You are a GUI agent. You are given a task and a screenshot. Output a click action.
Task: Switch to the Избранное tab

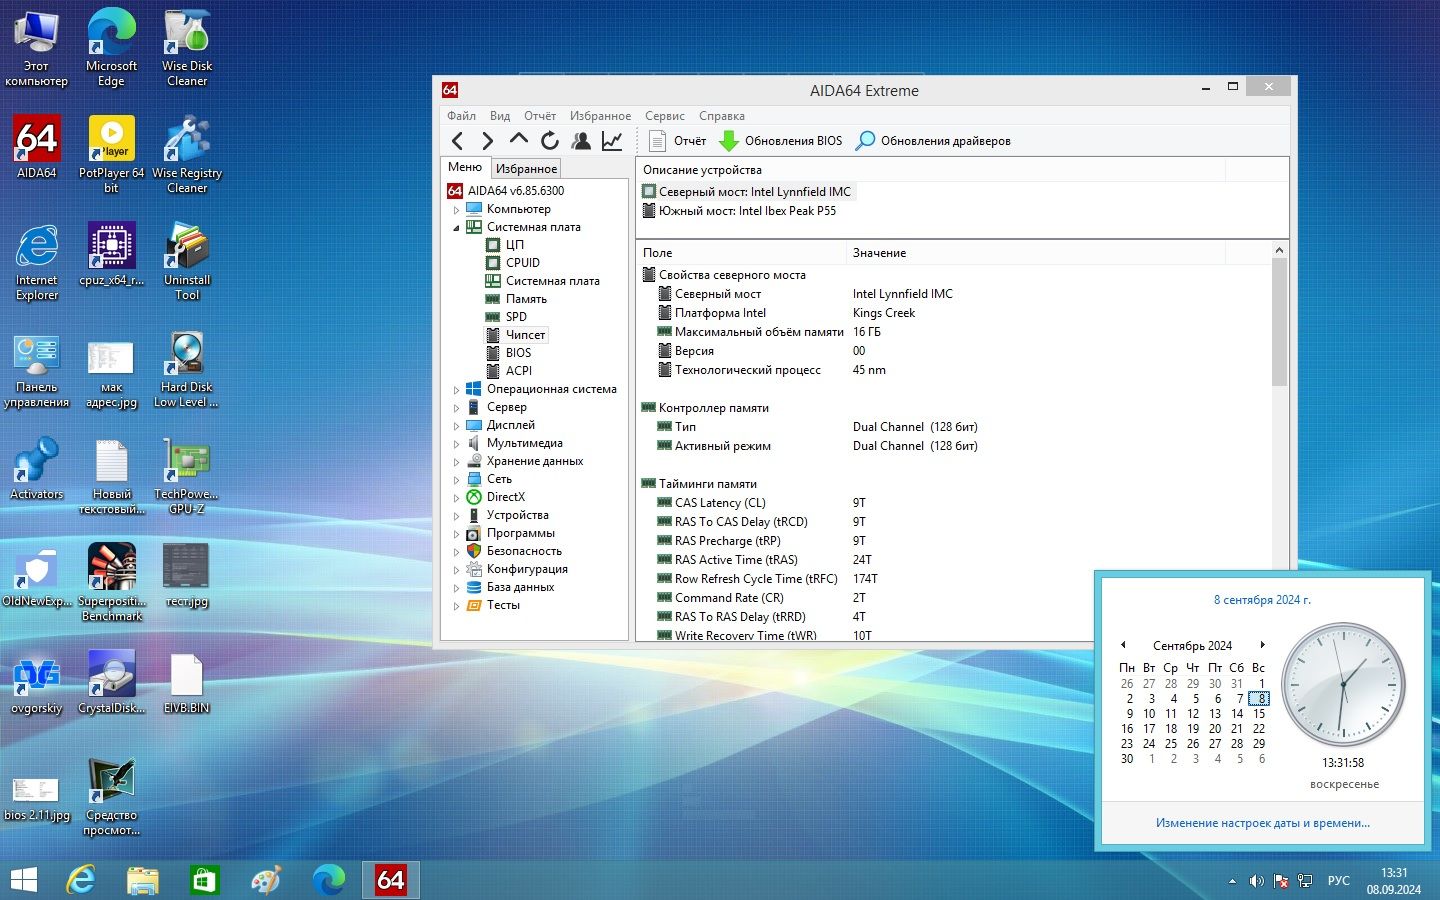(526, 169)
